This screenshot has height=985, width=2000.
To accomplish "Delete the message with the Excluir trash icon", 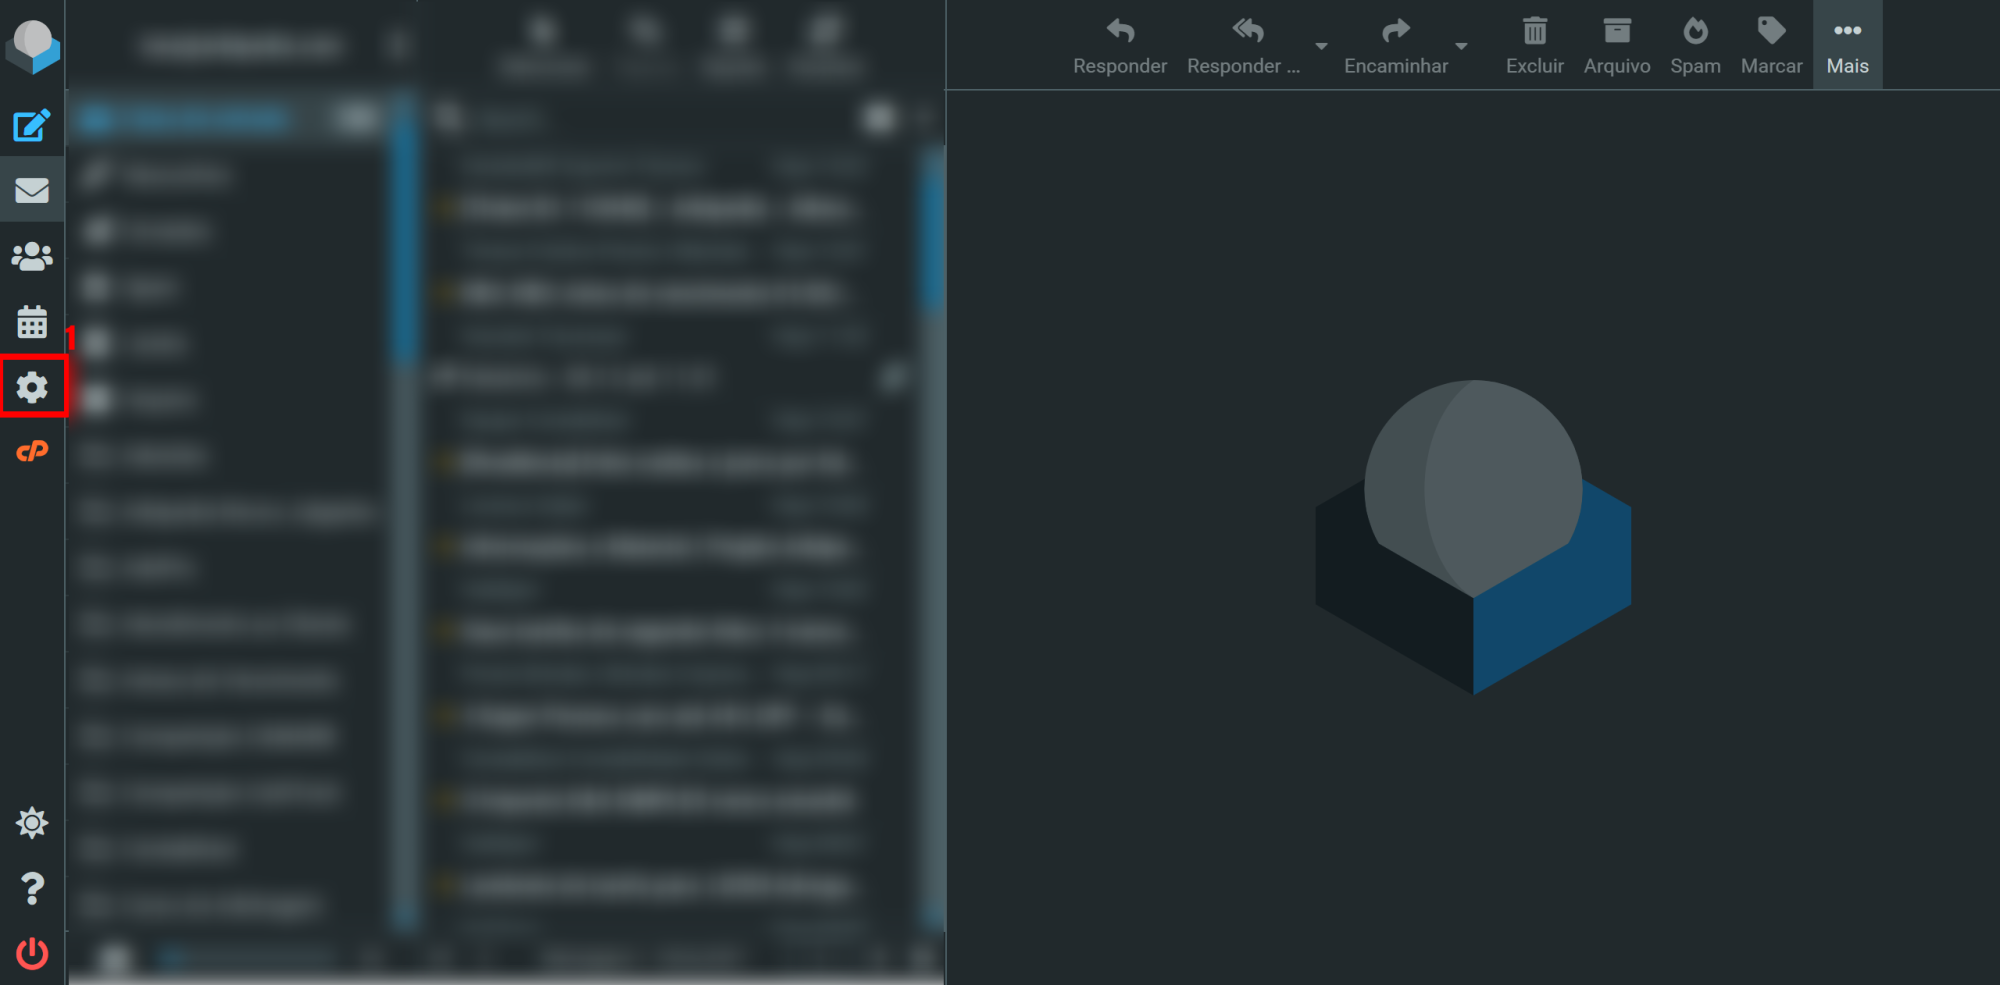I will click(1534, 44).
